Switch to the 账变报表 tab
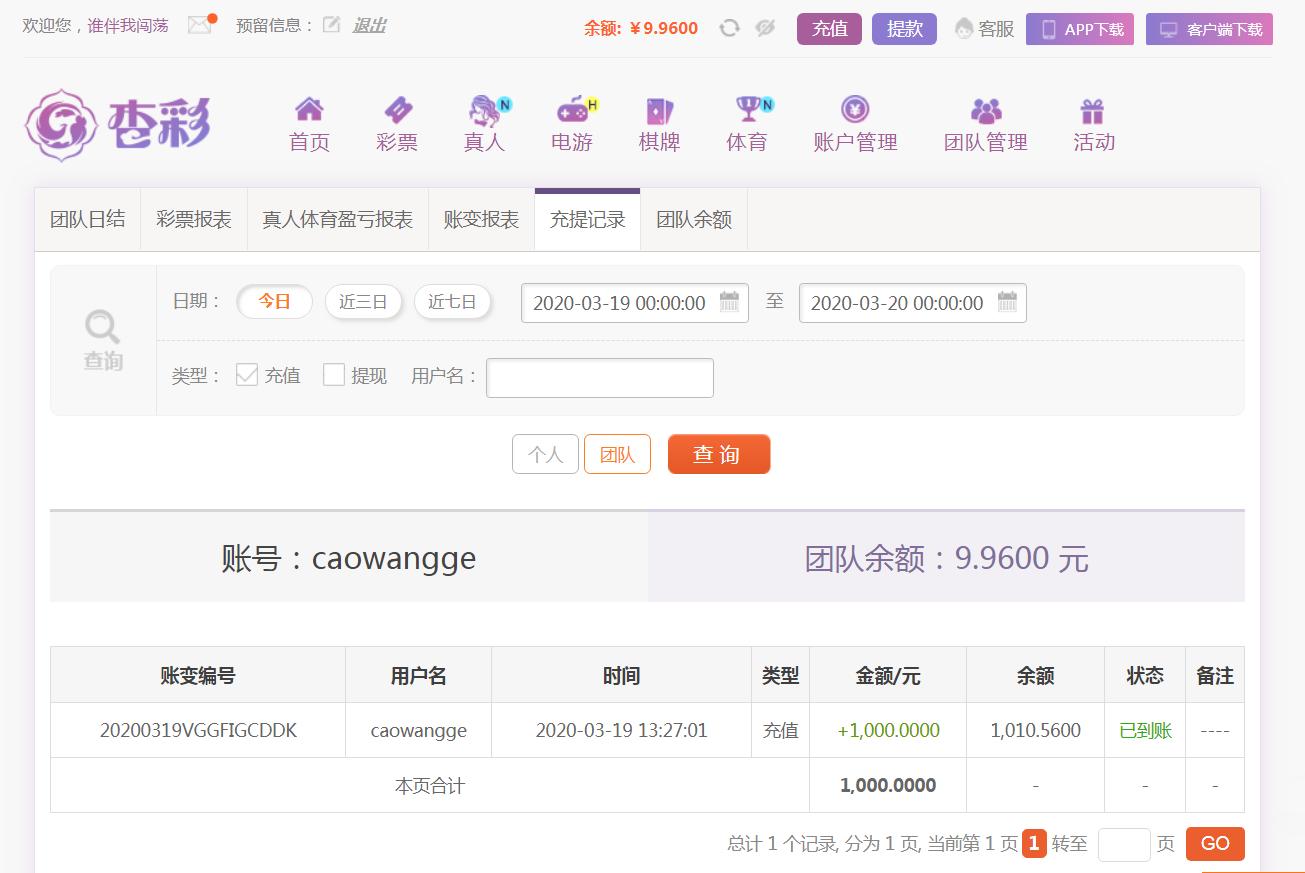This screenshot has width=1305, height=873. (x=481, y=220)
